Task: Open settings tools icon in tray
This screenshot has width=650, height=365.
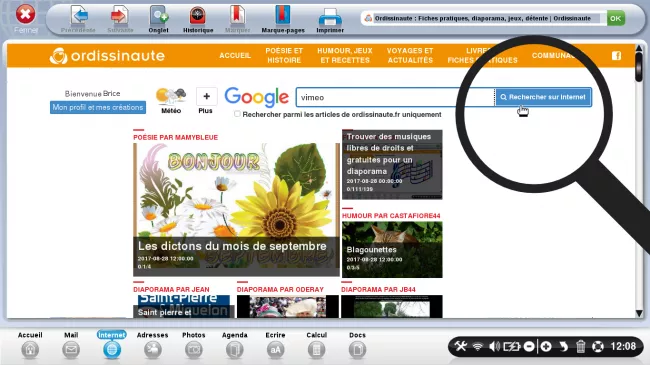Action: tap(461, 346)
